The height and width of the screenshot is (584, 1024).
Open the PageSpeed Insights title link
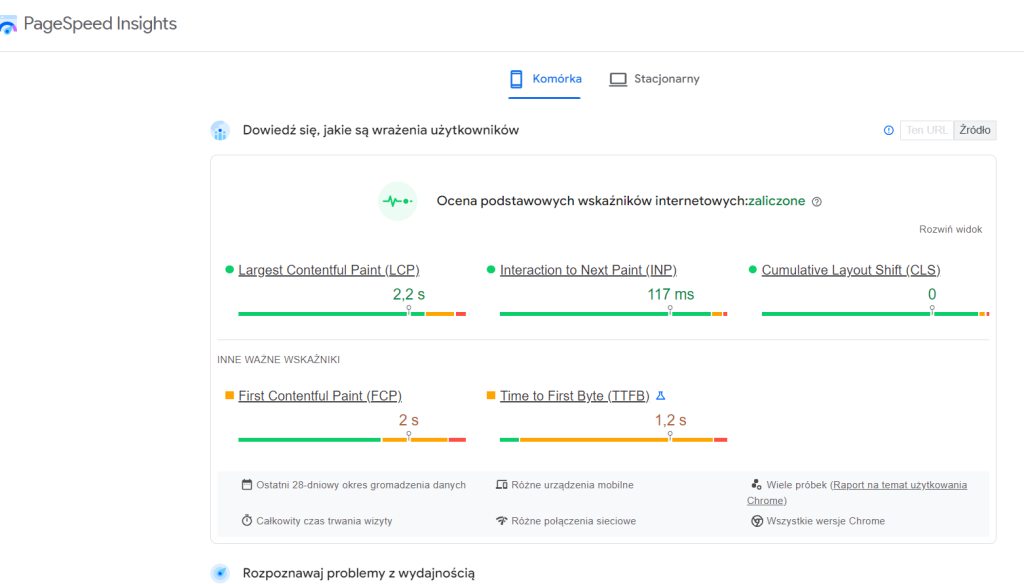(x=100, y=24)
